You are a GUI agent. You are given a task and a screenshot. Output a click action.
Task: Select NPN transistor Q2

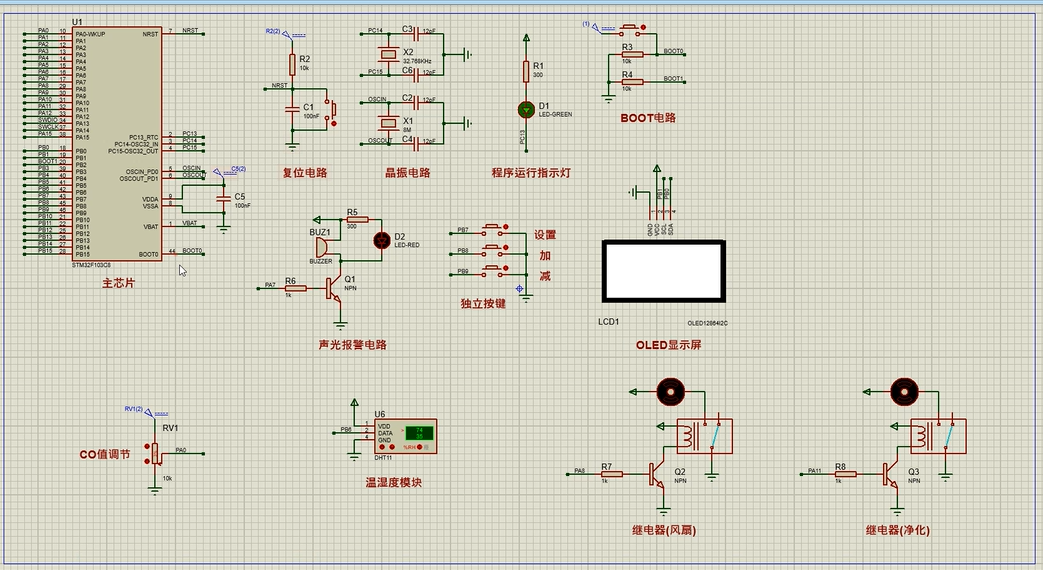[x=657, y=474]
